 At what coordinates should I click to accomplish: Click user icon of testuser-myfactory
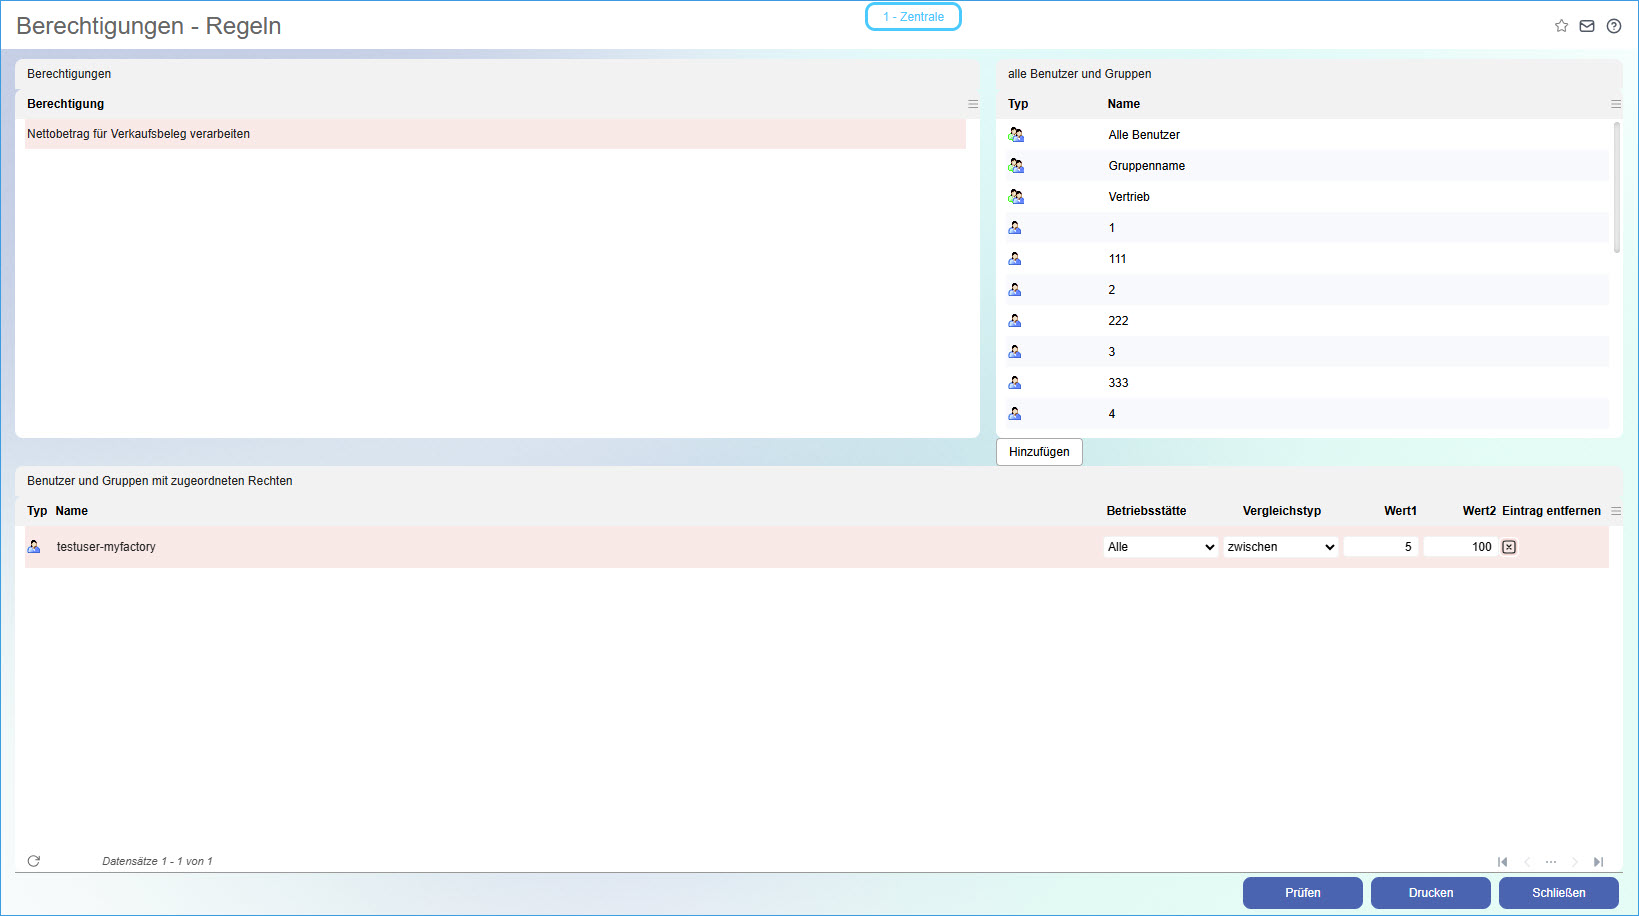click(x=34, y=547)
